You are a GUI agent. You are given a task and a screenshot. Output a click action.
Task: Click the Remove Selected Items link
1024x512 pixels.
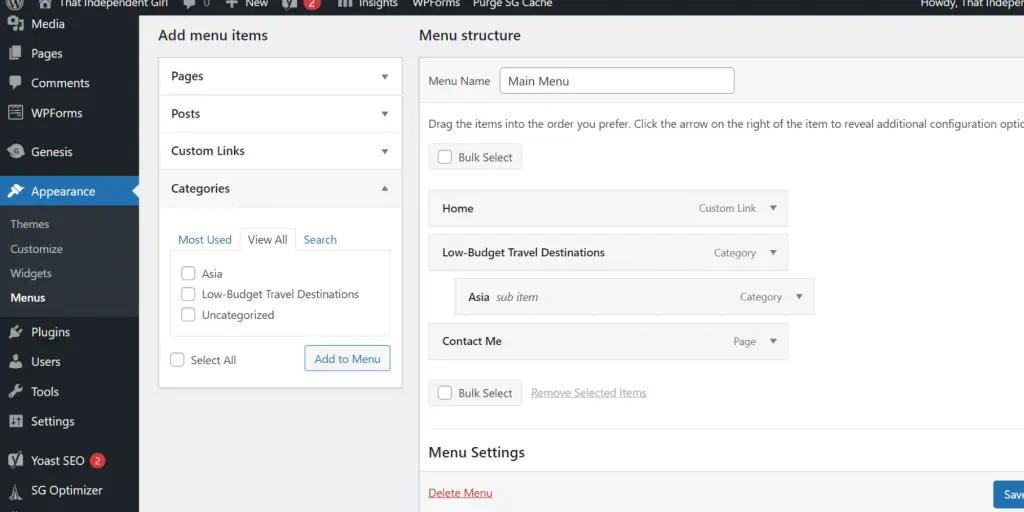588,392
